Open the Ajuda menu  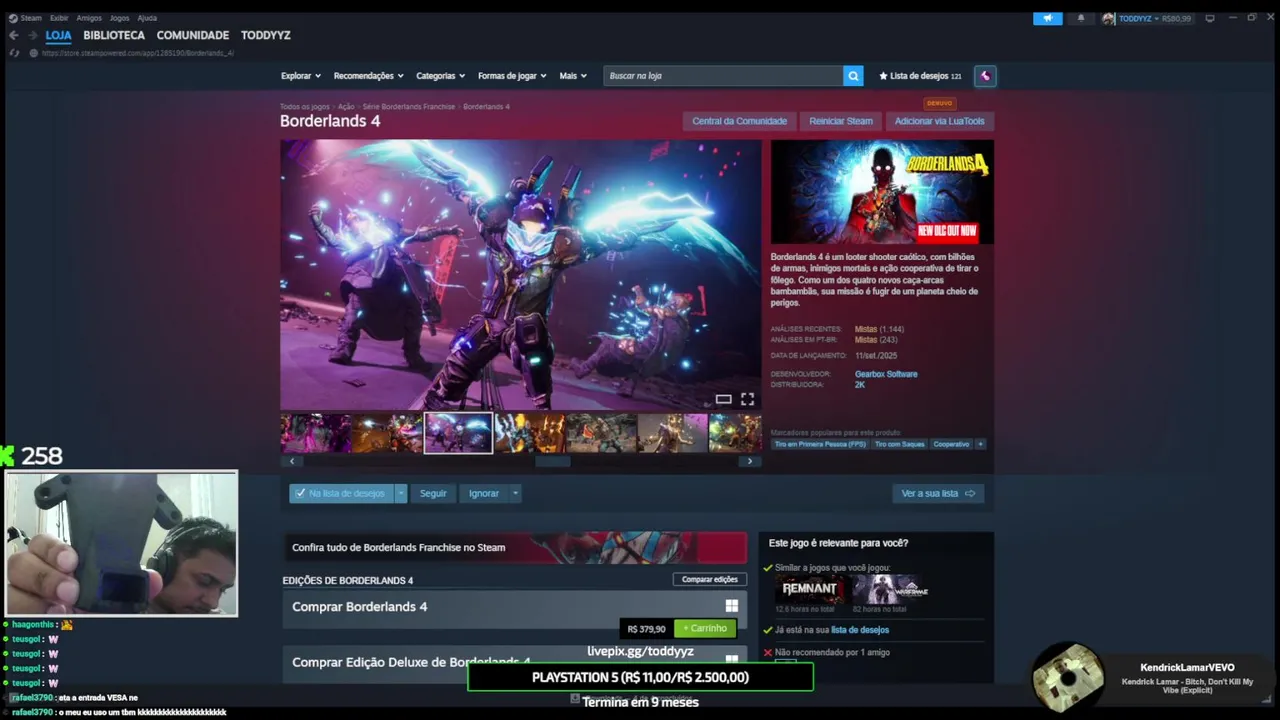(147, 18)
